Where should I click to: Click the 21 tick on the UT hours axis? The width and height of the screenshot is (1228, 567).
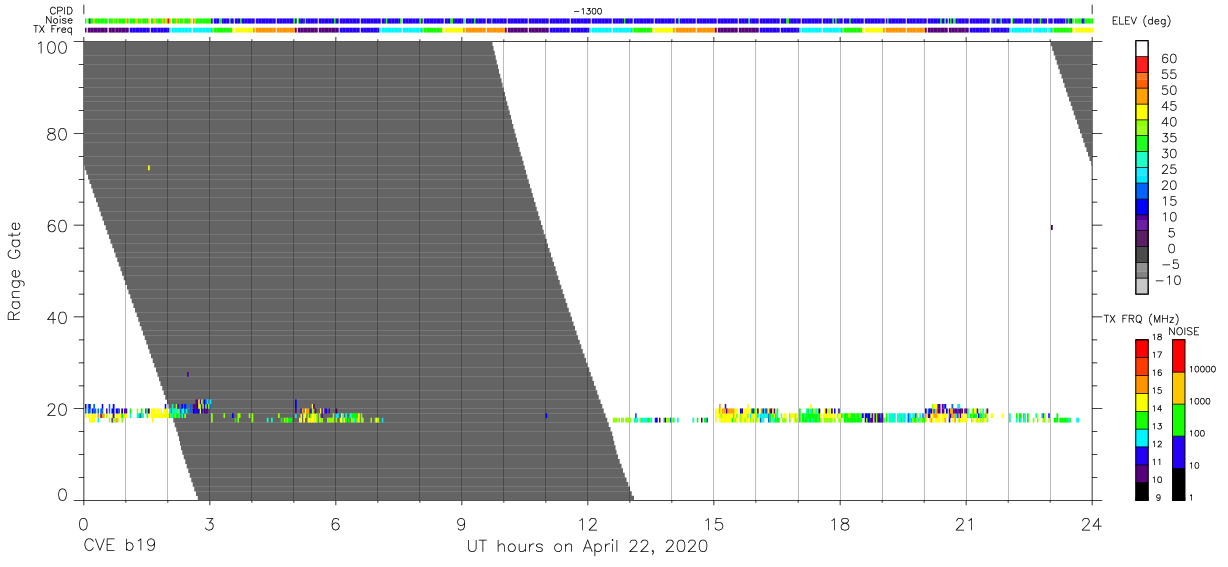pyautogui.click(x=966, y=525)
